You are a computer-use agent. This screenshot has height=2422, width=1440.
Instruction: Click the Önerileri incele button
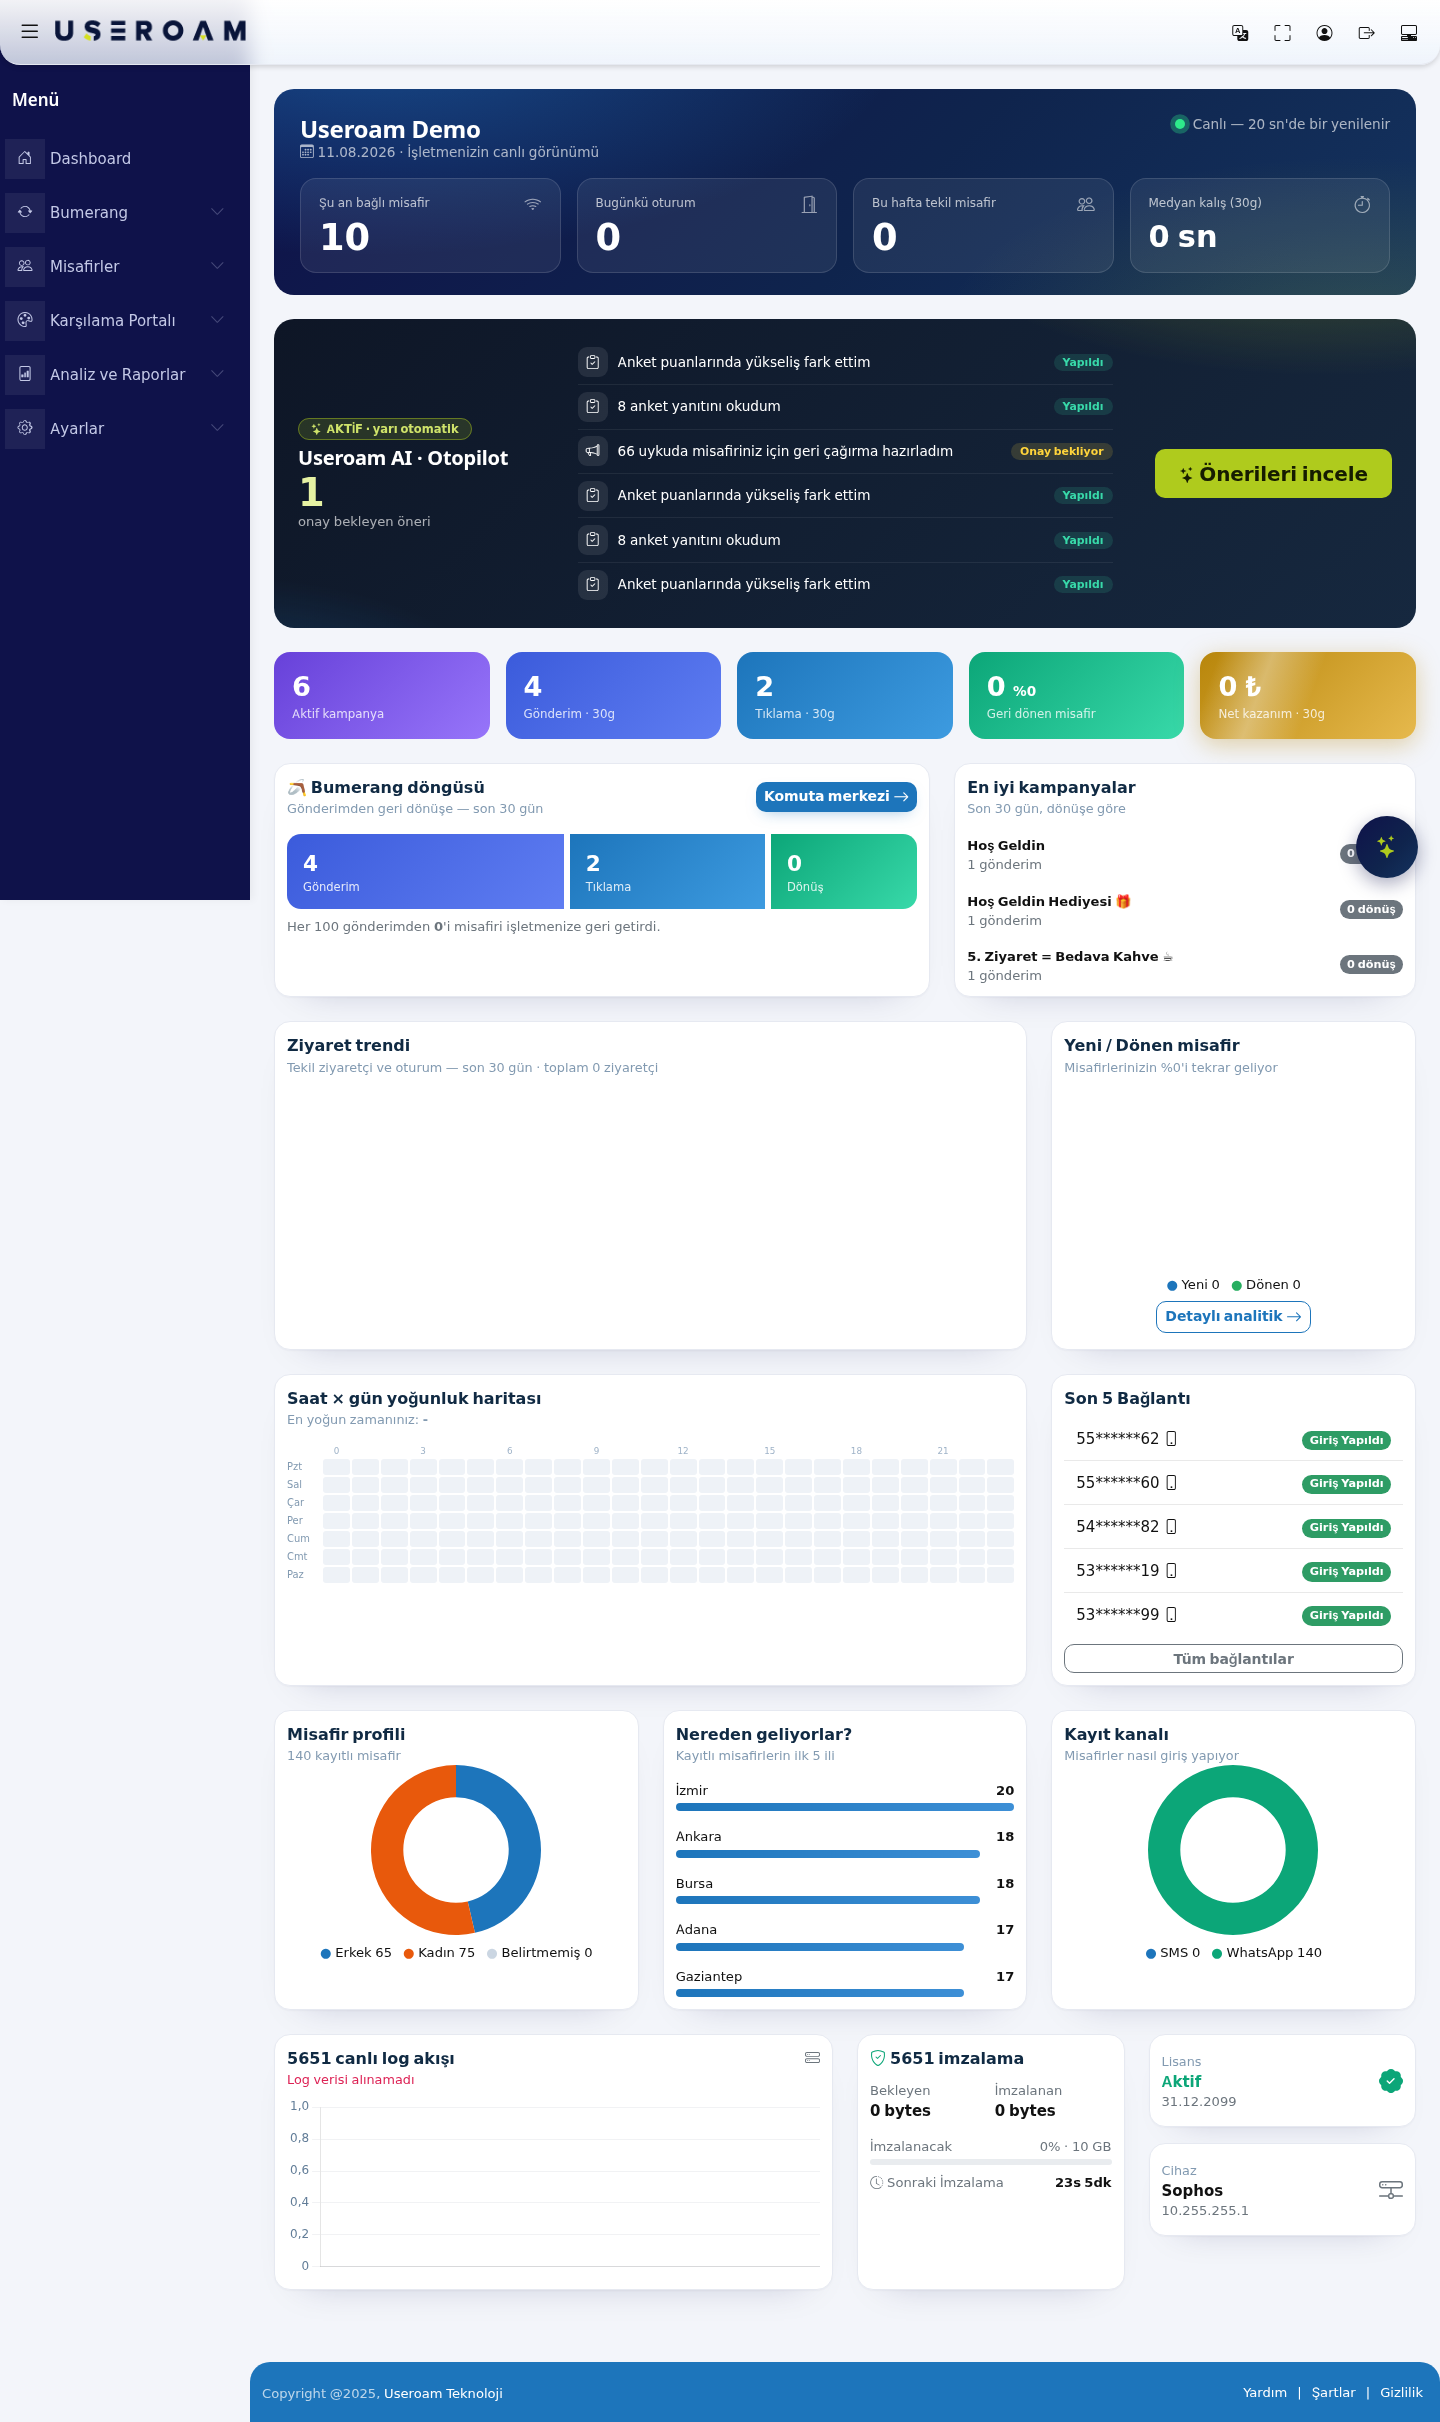(1273, 474)
